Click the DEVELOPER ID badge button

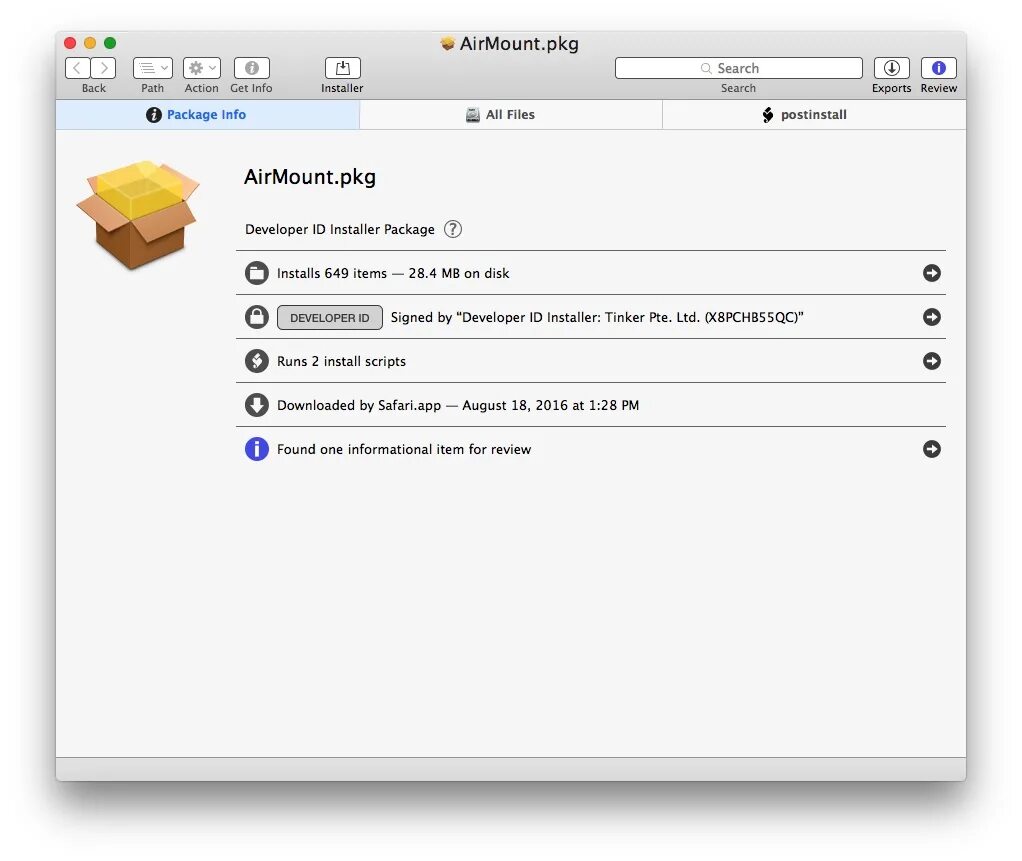tap(330, 317)
